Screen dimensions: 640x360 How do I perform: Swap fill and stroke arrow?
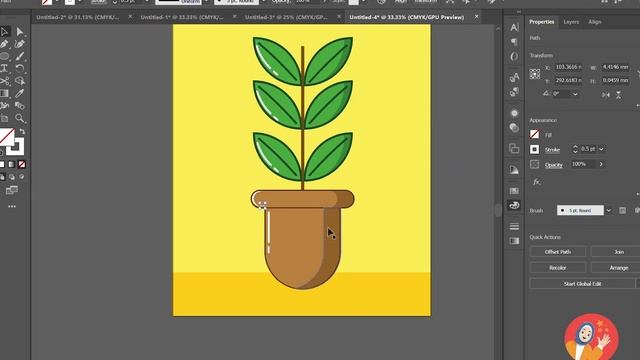click(22, 131)
